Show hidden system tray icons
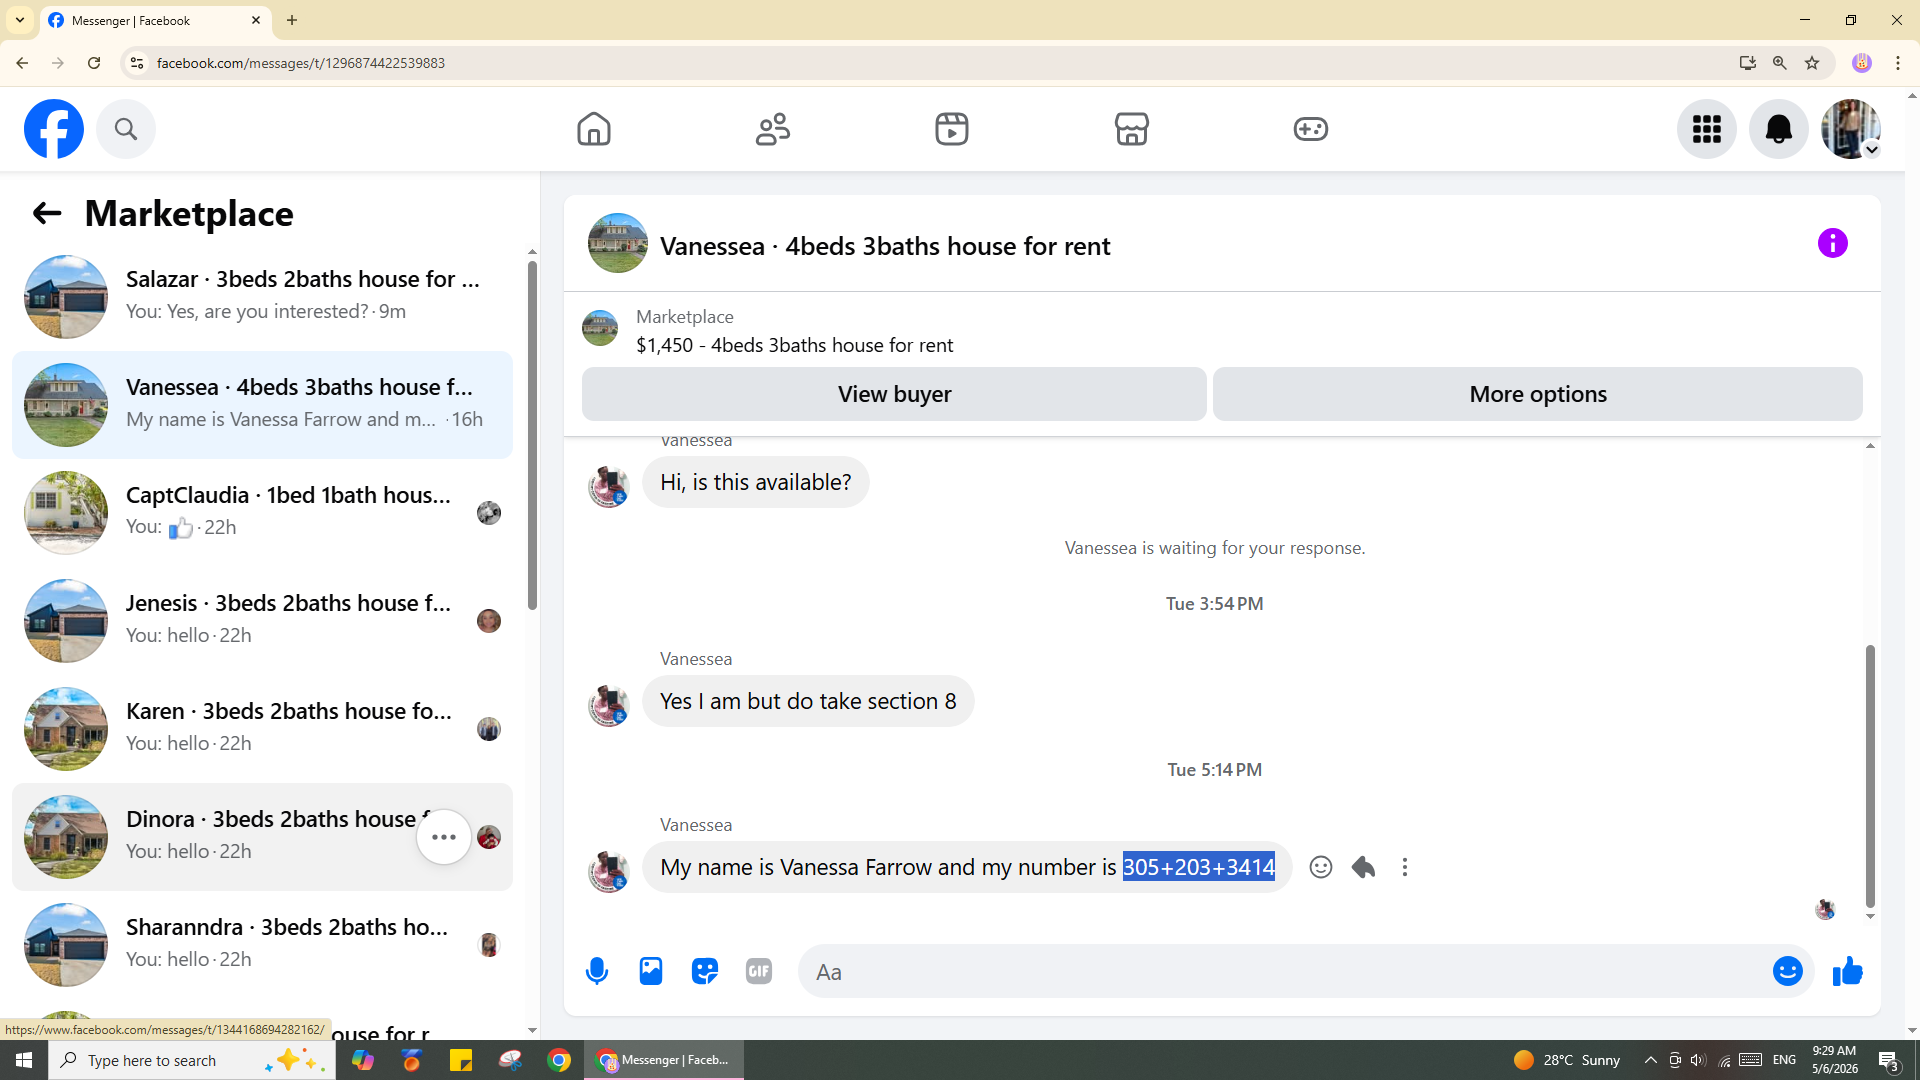The width and height of the screenshot is (1920, 1080). (x=1651, y=1060)
